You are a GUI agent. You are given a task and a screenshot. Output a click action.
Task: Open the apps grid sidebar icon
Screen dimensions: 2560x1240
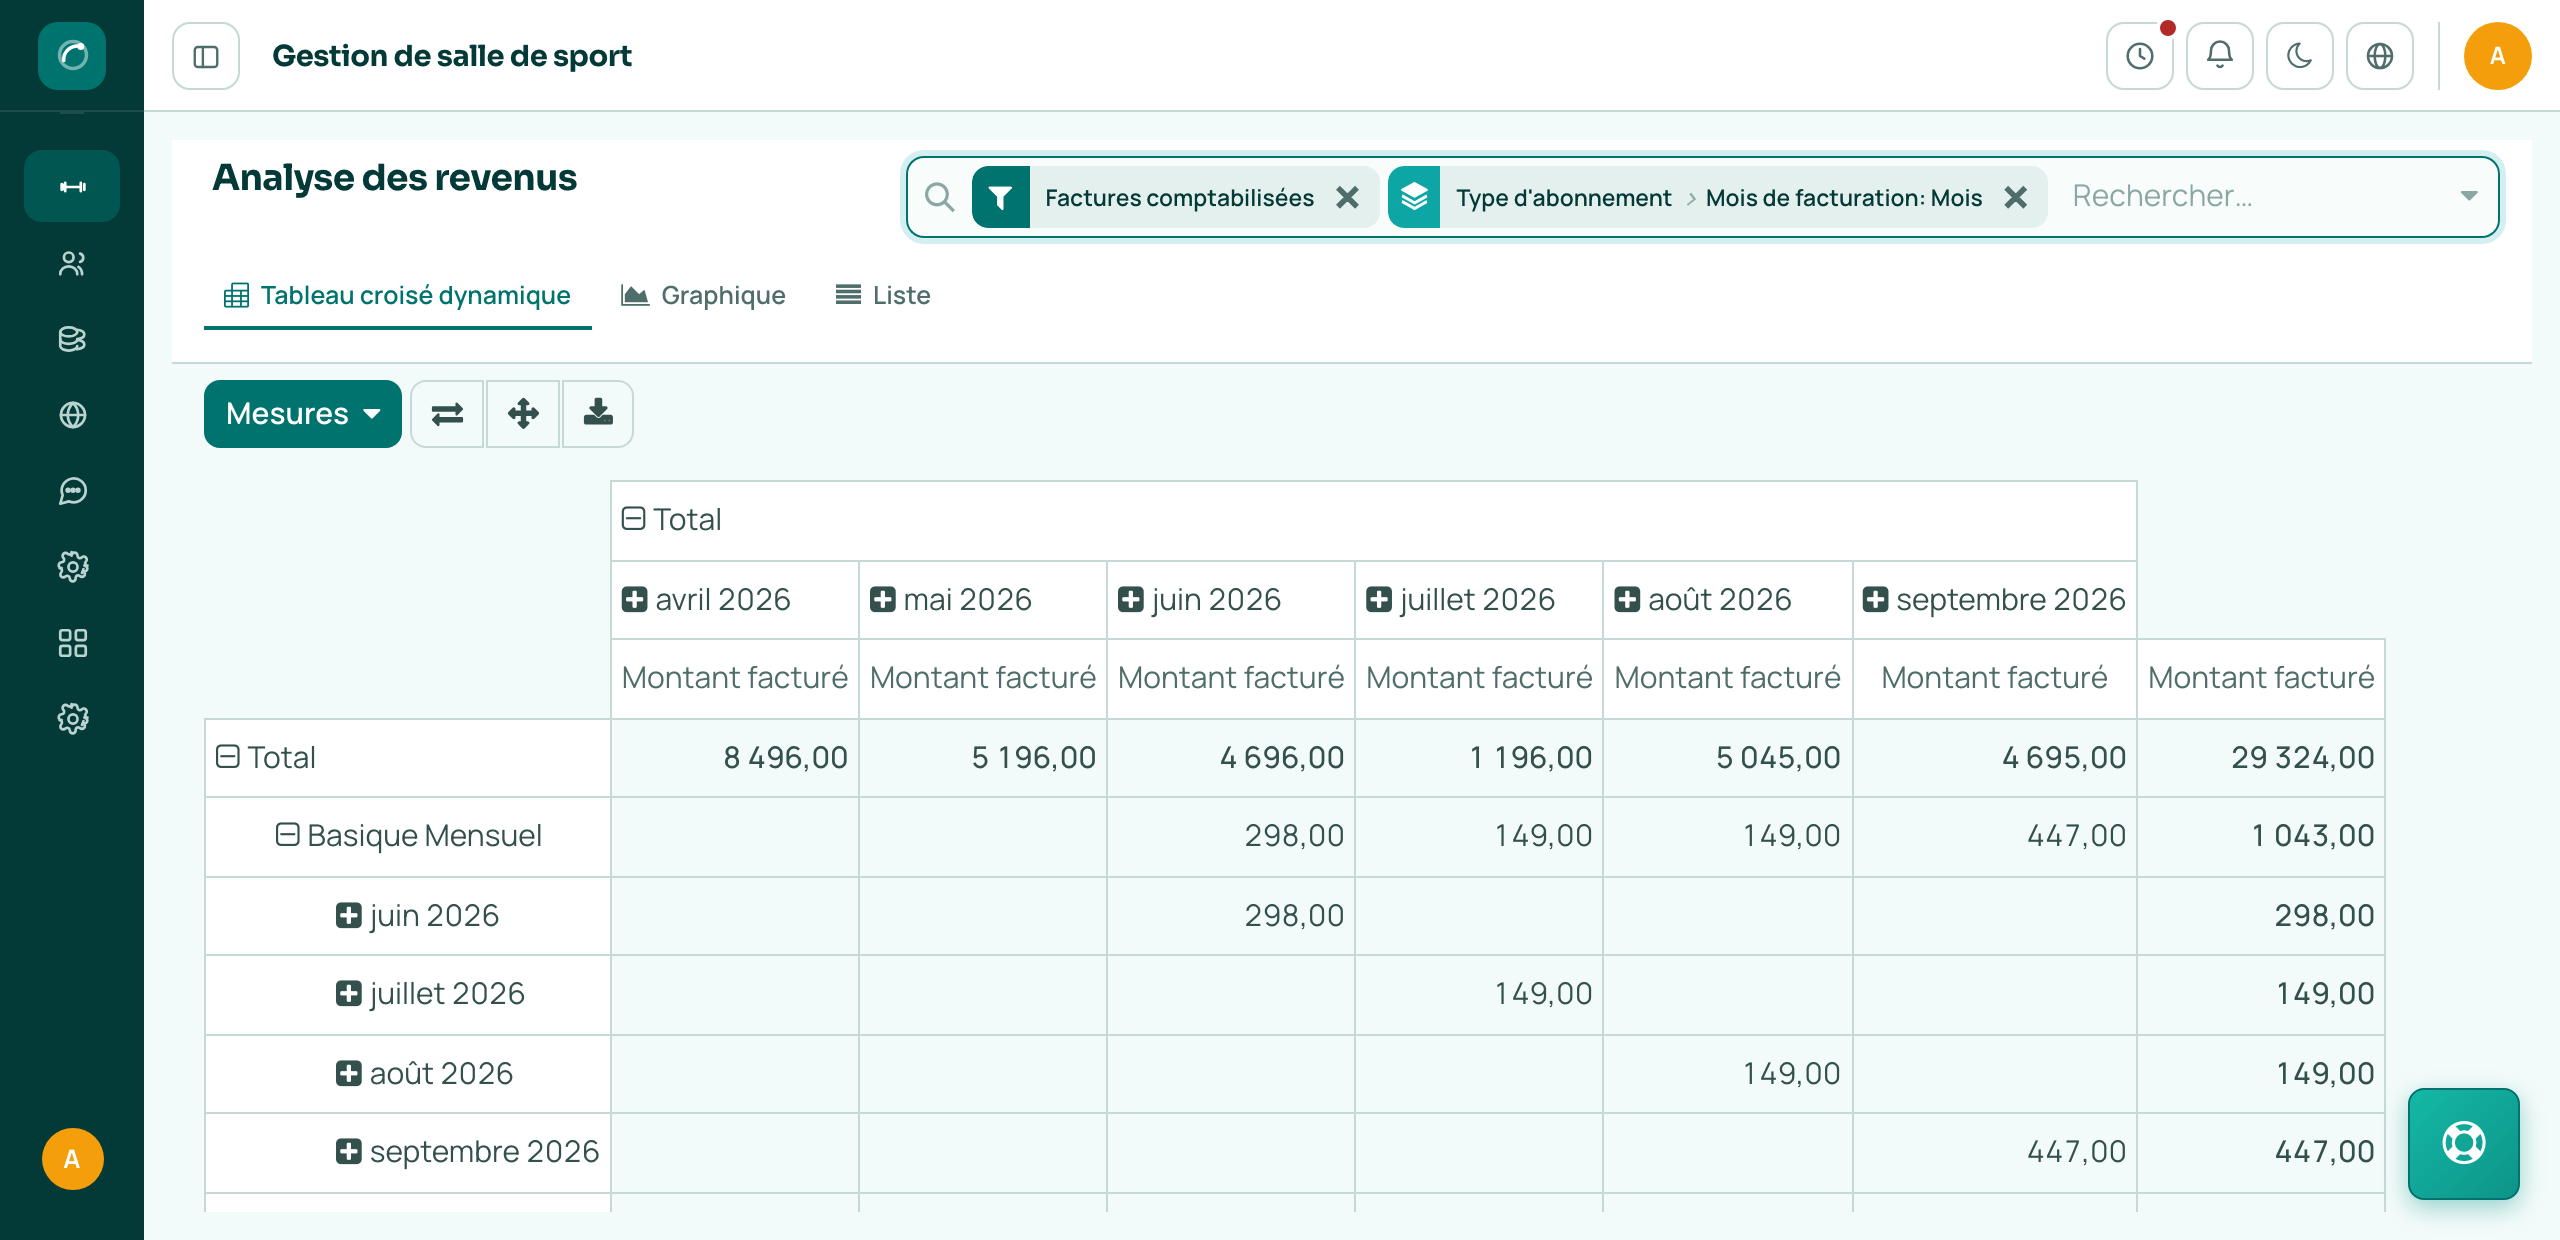click(72, 643)
